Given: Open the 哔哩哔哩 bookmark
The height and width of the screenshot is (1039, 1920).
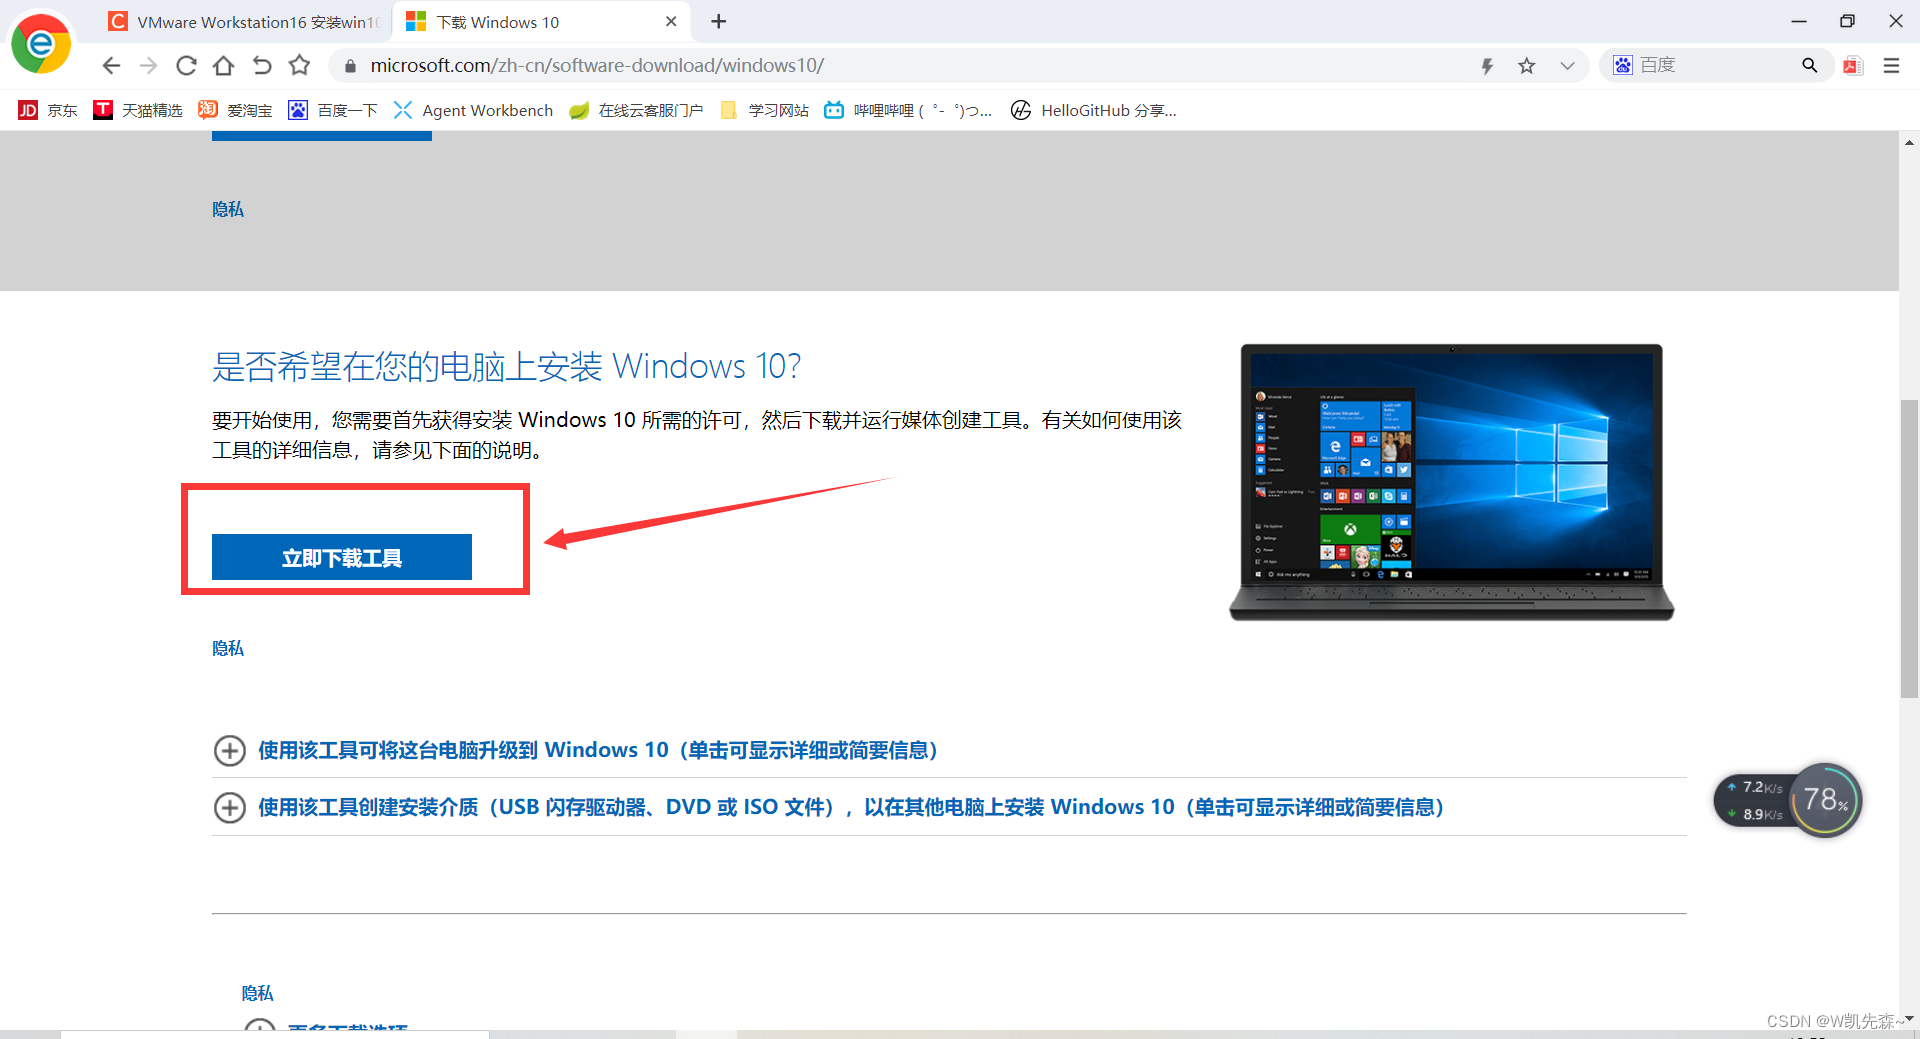Looking at the screenshot, I should 908,110.
